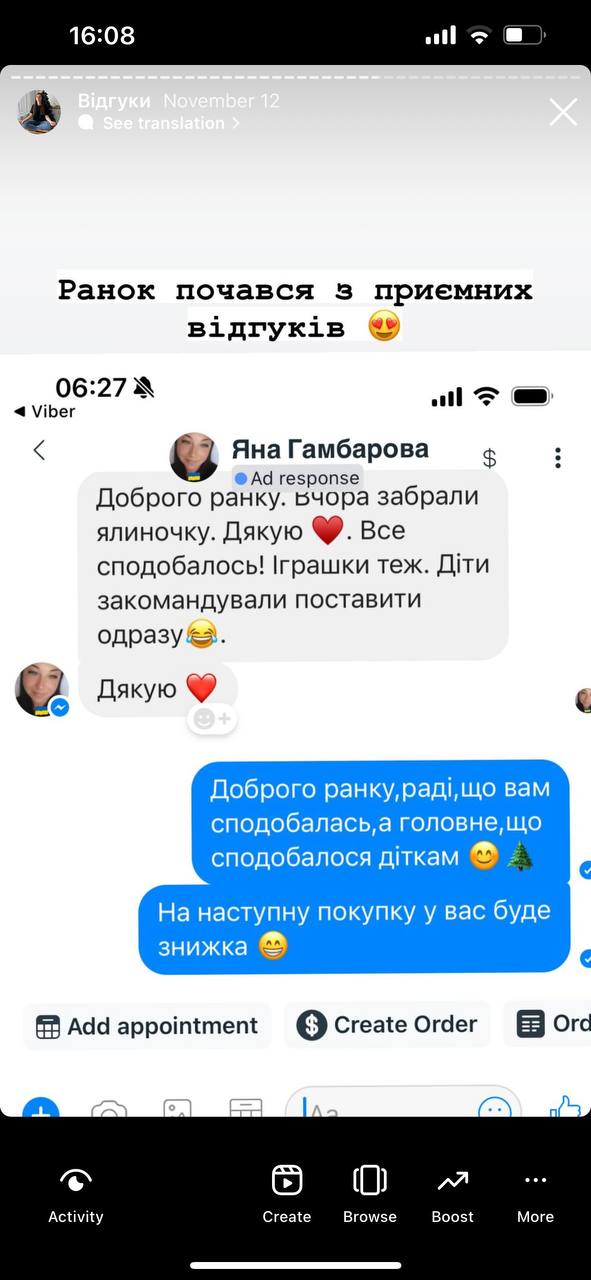Screen dimensions: 591x1280
Task: Open the Browse carousel icon
Action: tap(370, 1181)
